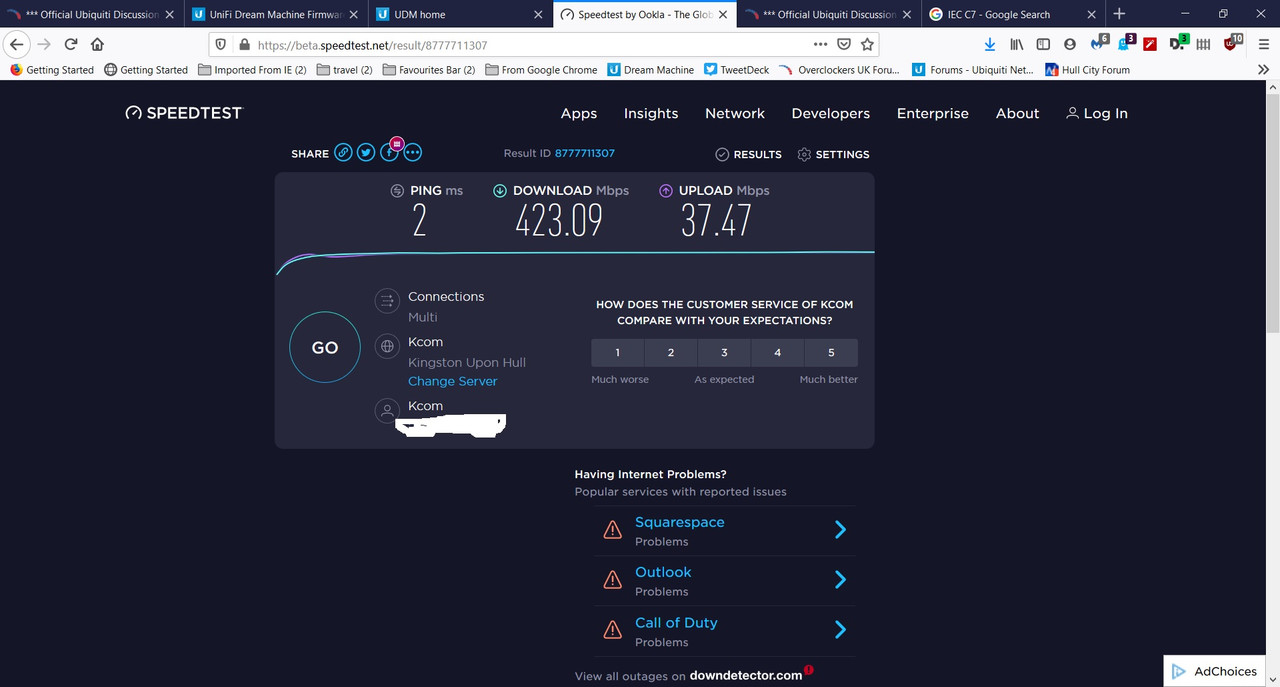Open TweetDeck bookmark
The height and width of the screenshot is (687, 1280).
(736, 70)
